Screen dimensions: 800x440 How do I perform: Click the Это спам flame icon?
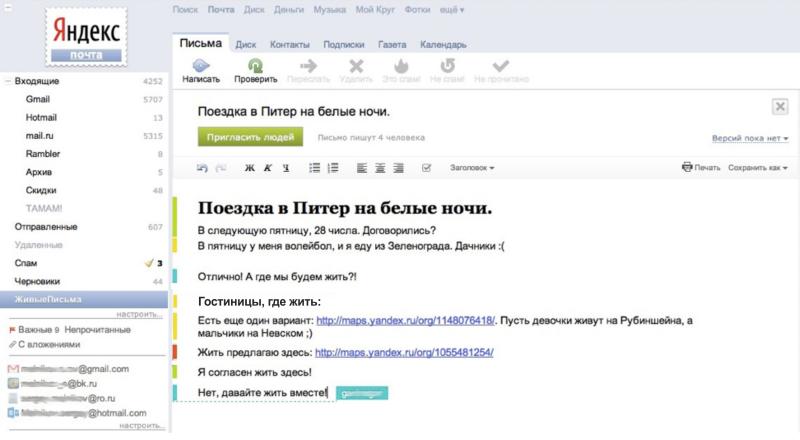[402, 65]
